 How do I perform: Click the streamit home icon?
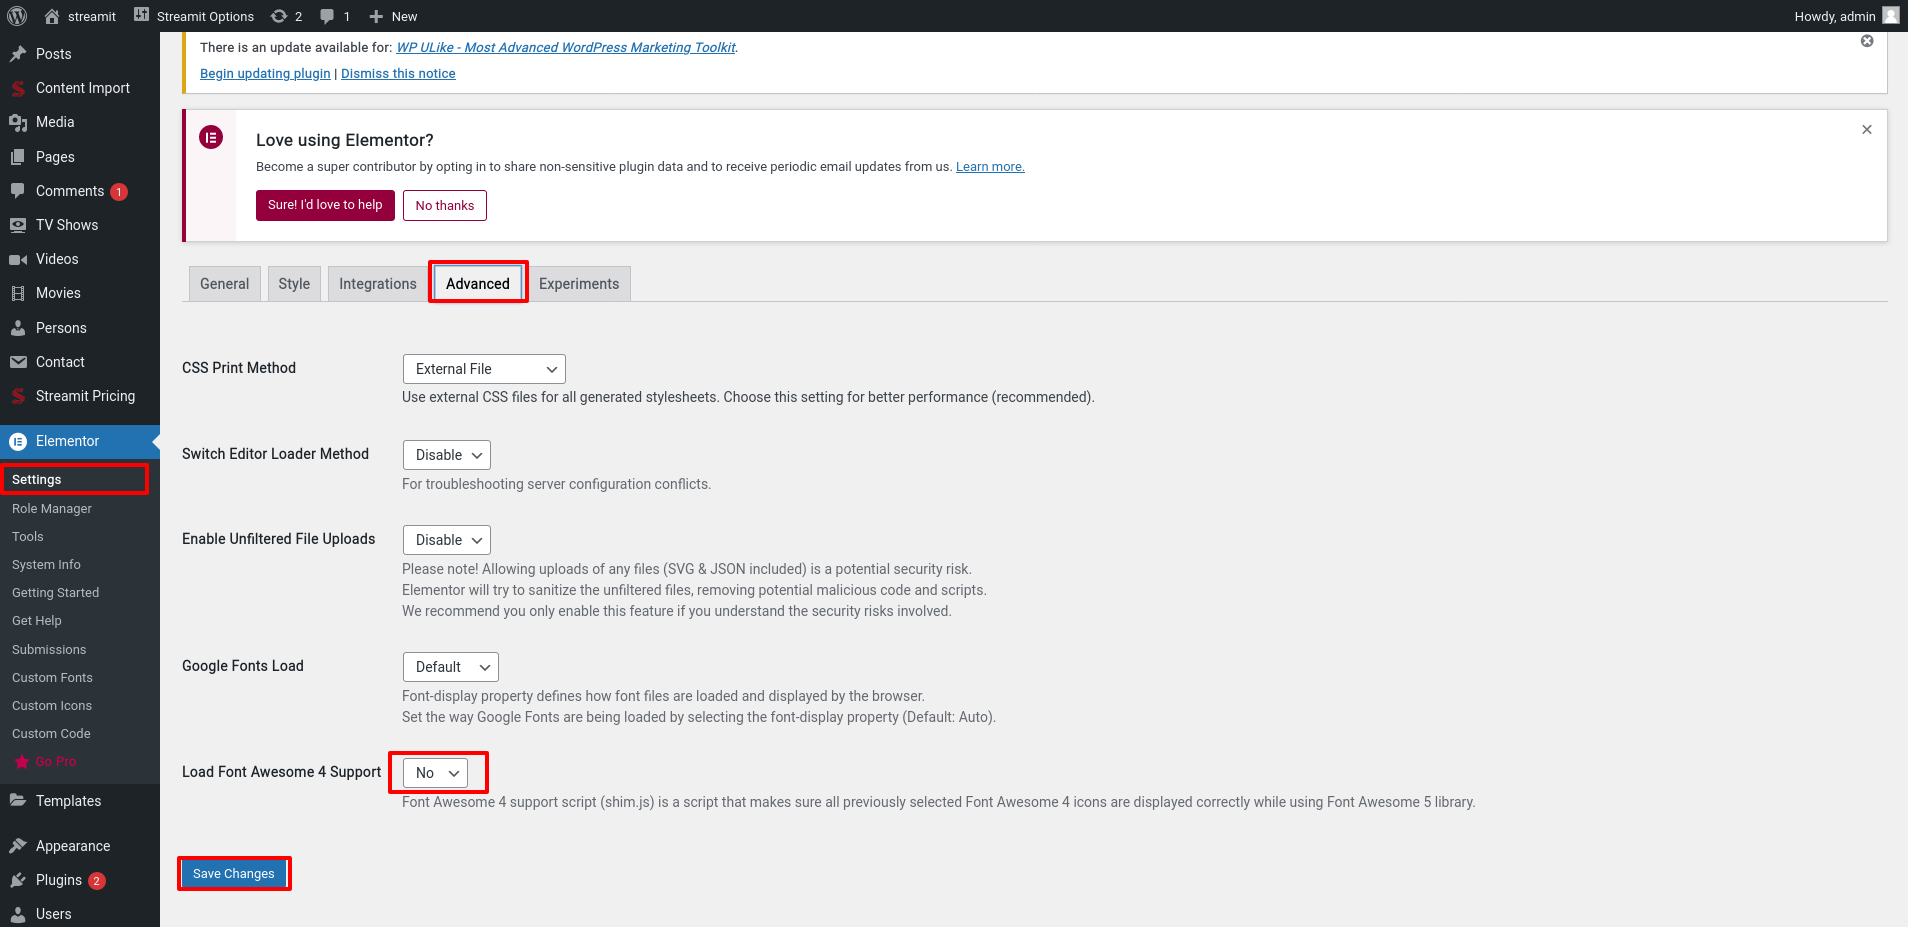tap(52, 16)
